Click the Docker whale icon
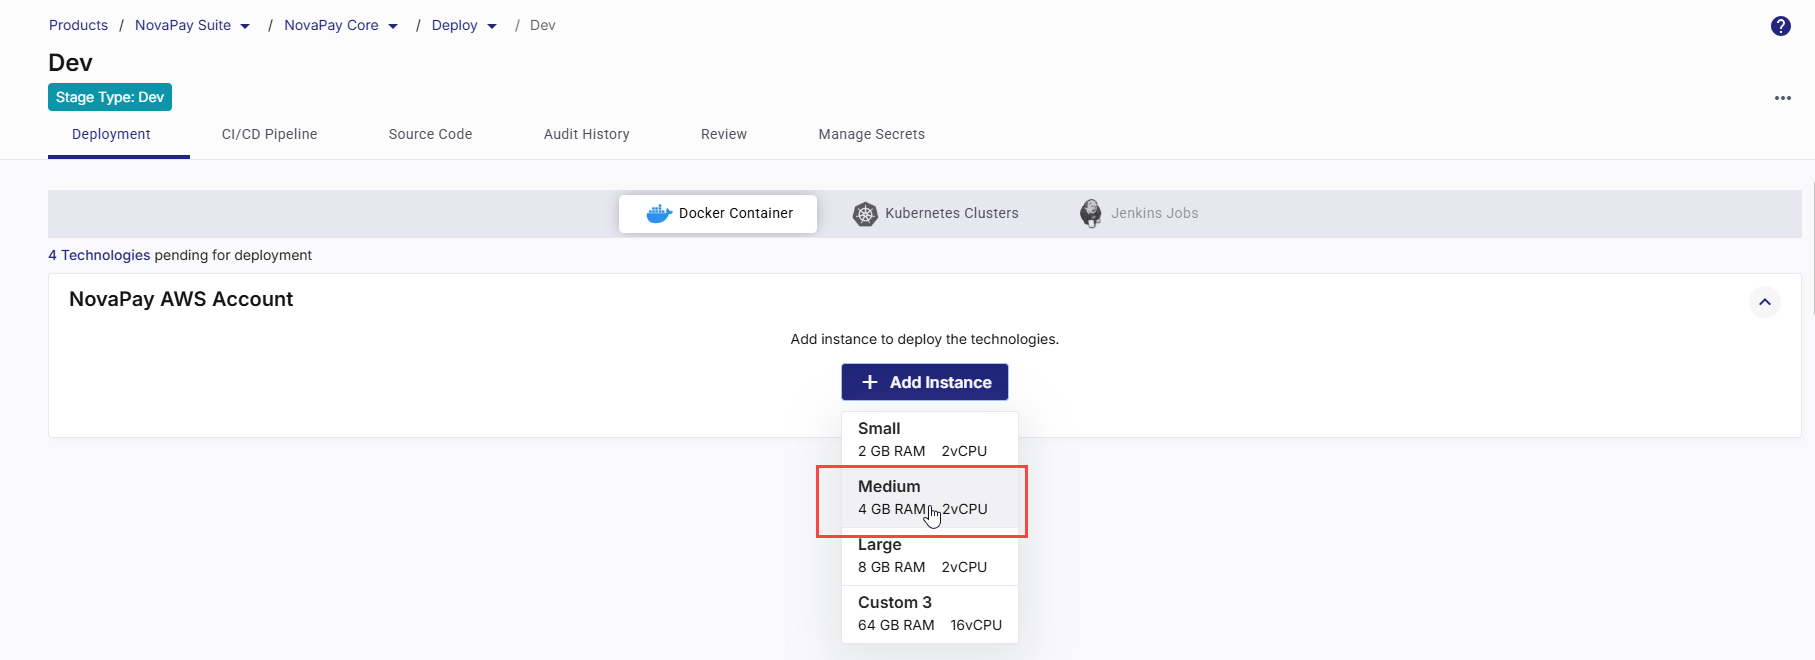 659,213
